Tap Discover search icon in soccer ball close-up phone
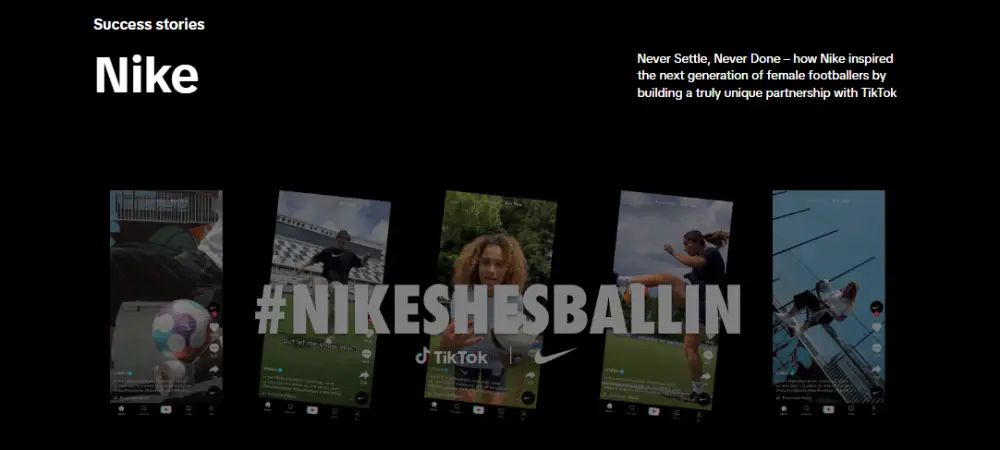This screenshot has width=1000, height=450. (143, 409)
